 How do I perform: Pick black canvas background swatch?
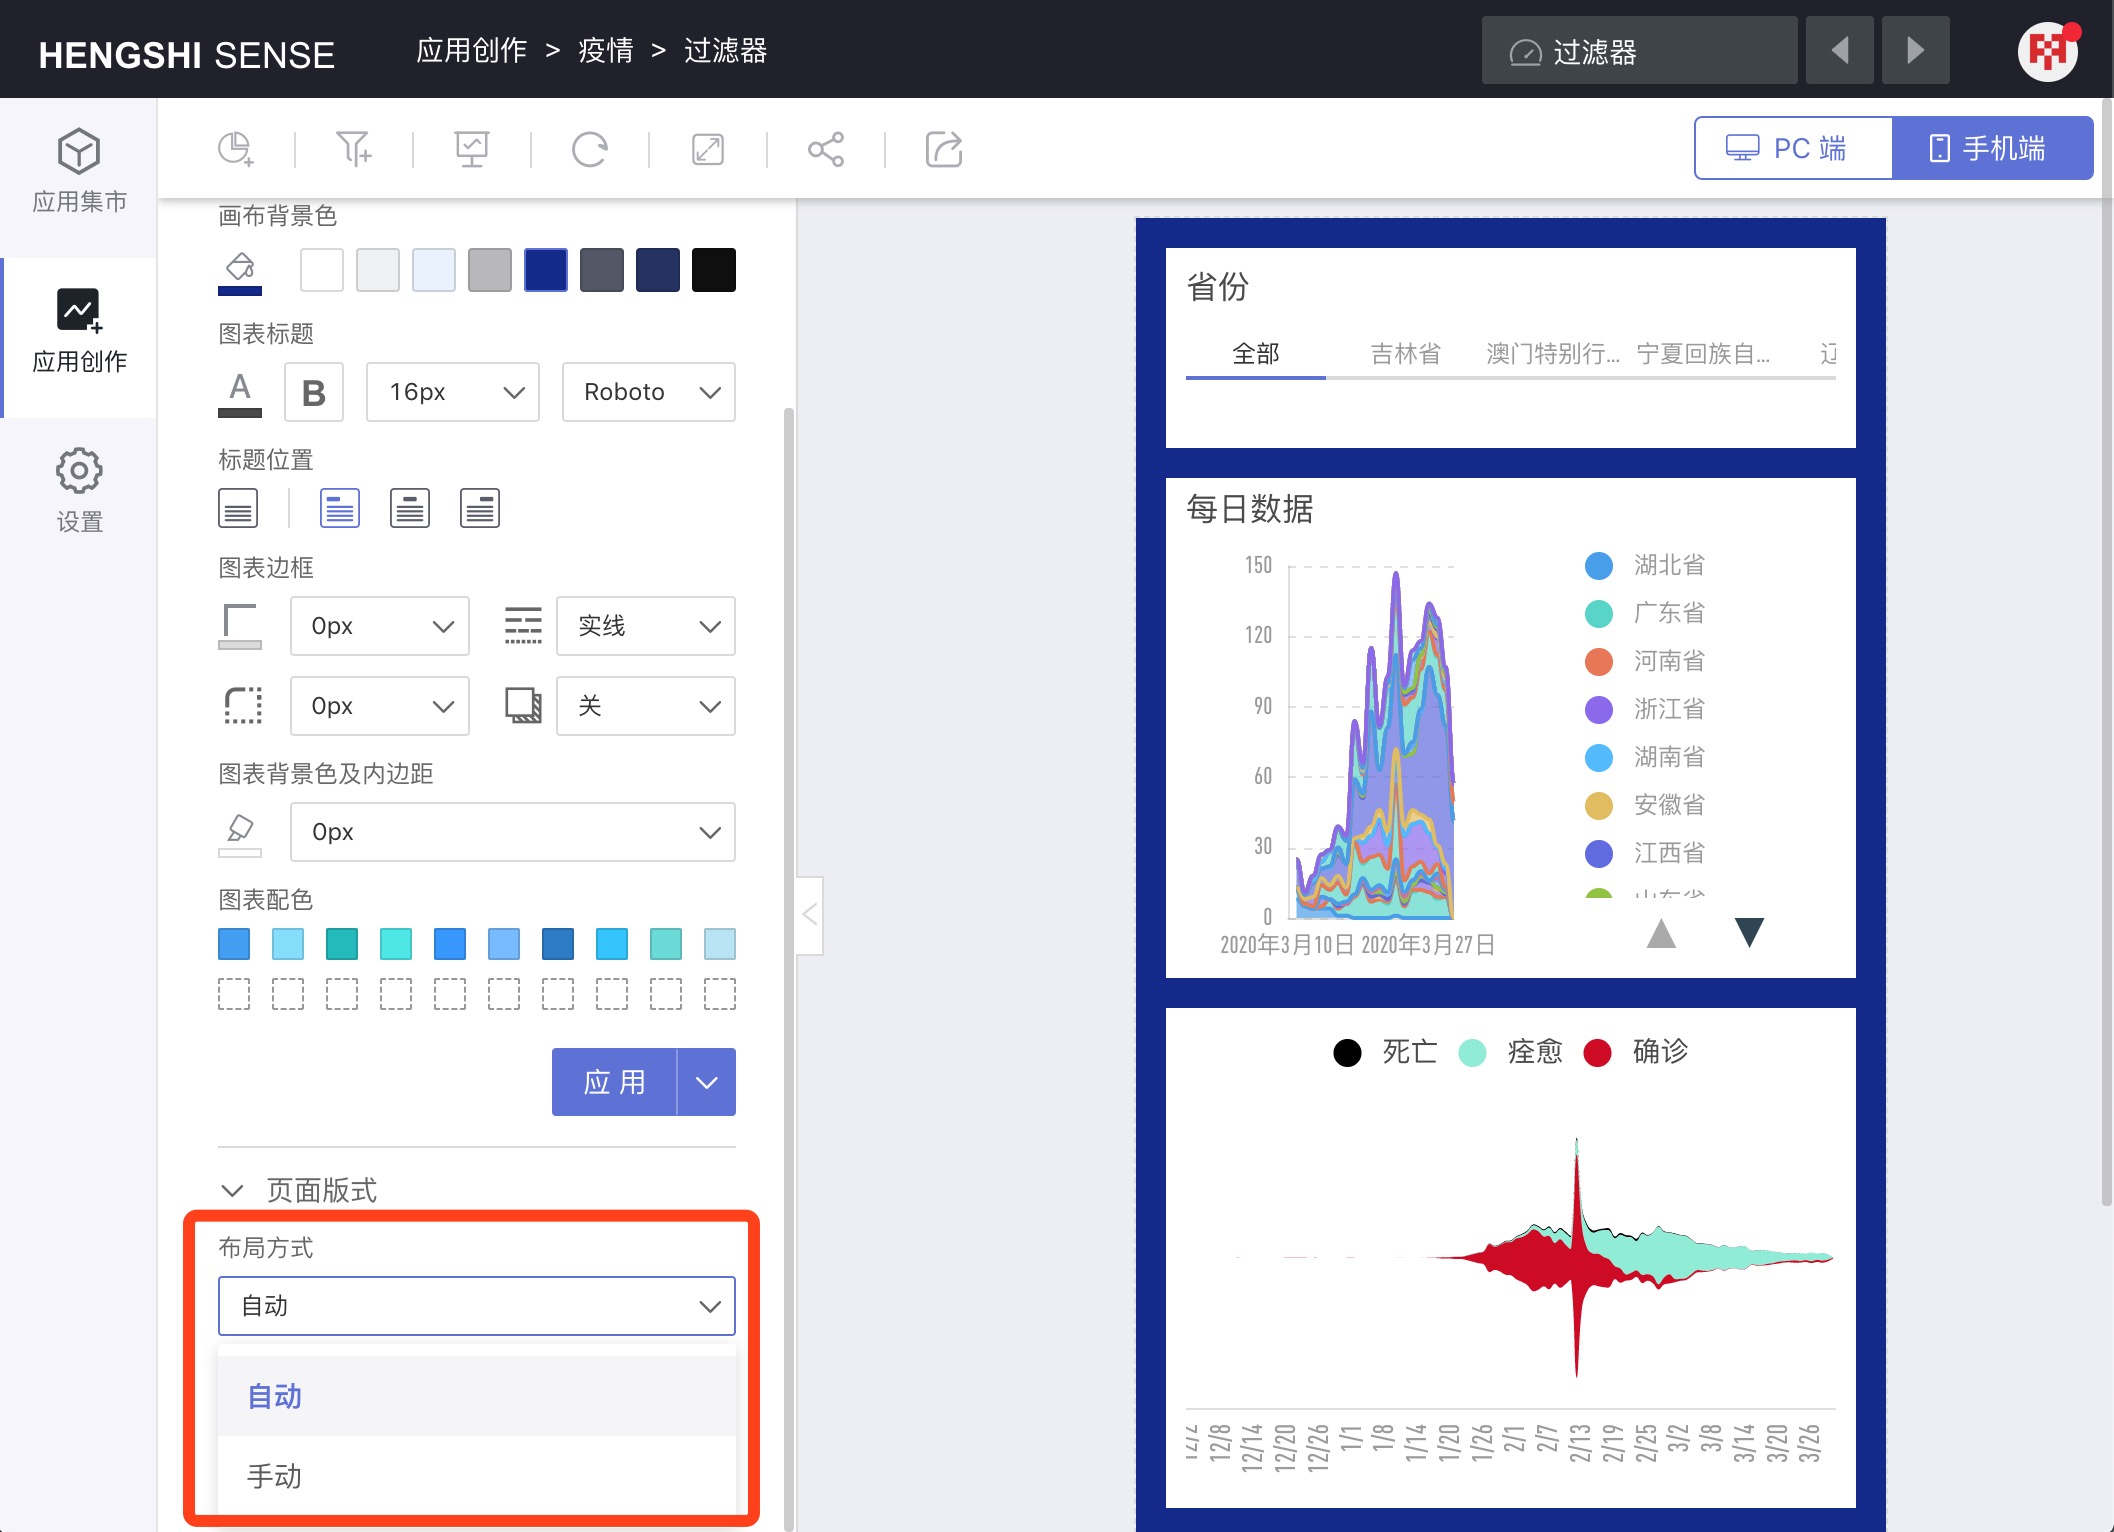coord(714,270)
